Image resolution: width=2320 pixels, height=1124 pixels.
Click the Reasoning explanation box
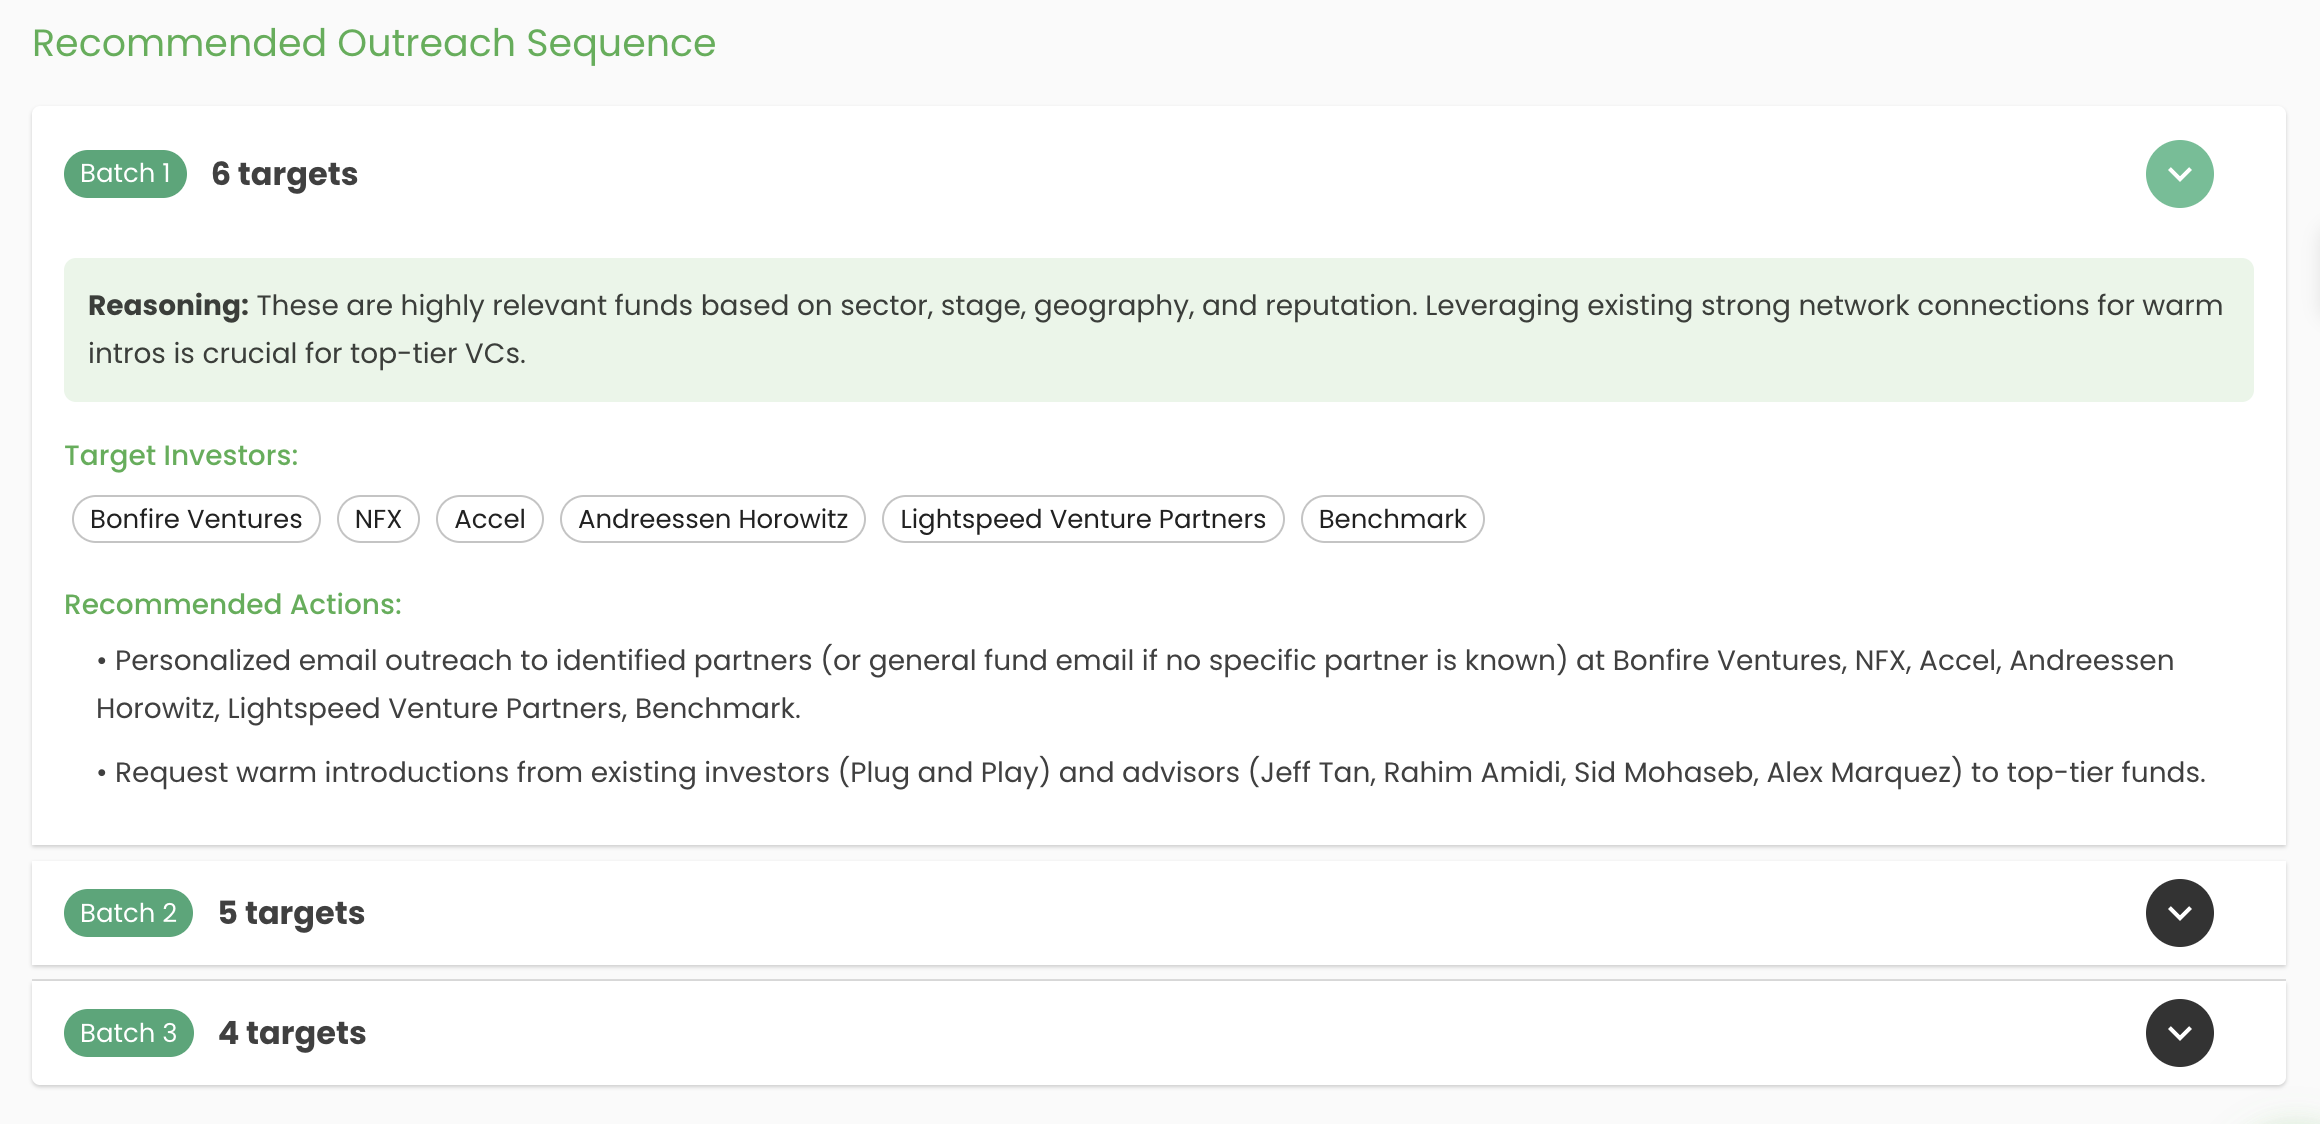[x=1158, y=330]
